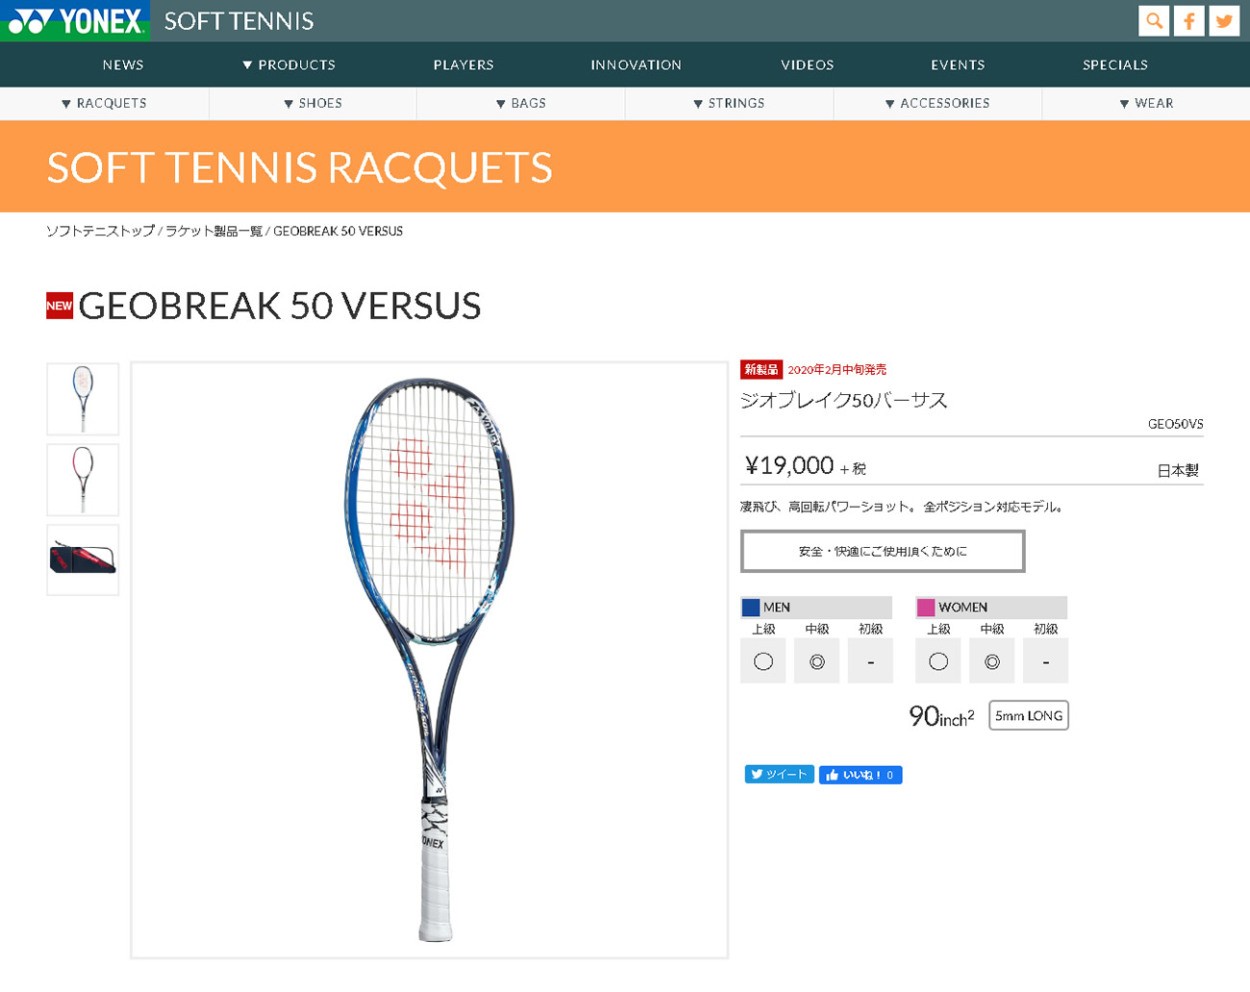
Task: Share via the blue Tweet button
Action: pos(779,774)
